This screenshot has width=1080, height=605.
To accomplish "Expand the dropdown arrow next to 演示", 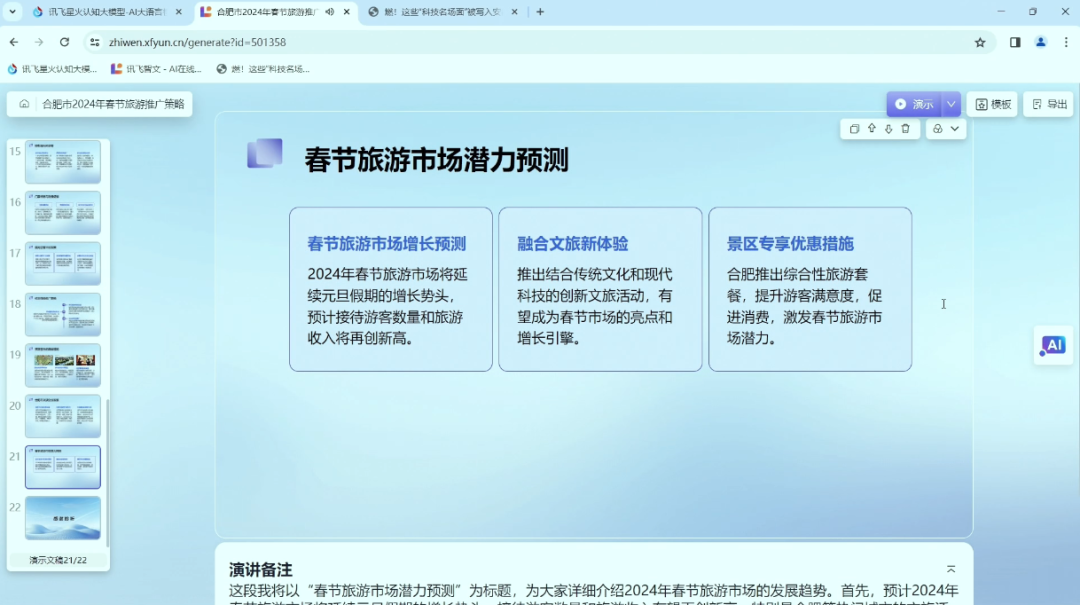I will 951,104.
